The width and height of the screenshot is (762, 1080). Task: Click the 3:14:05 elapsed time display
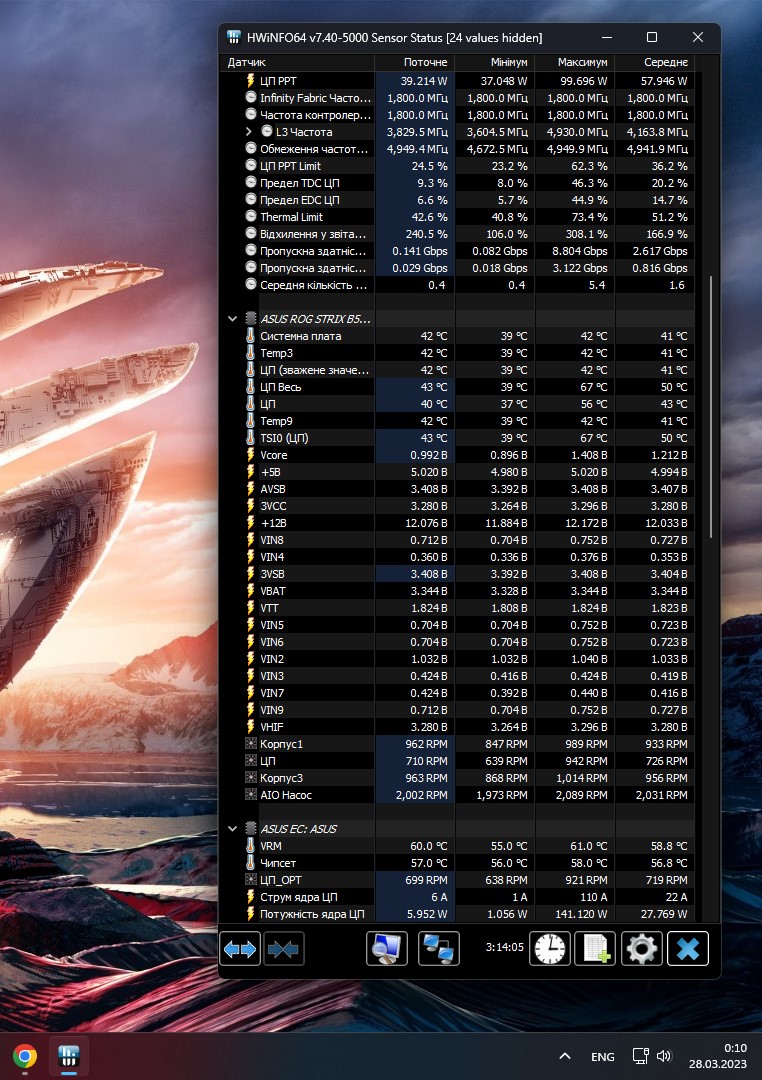[x=504, y=947]
